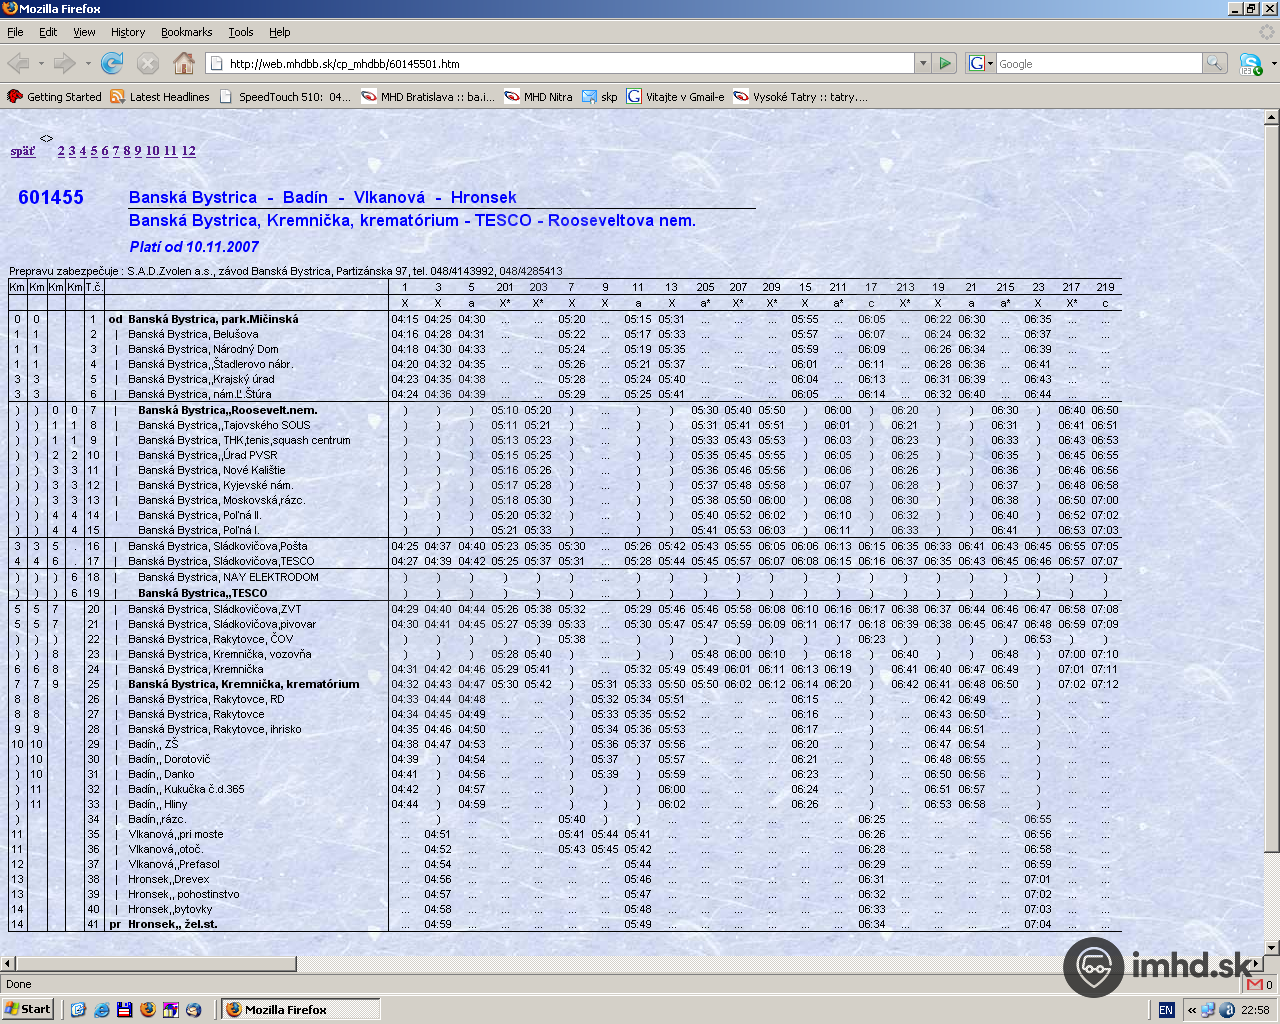Expand the URL history dropdown
The height and width of the screenshot is (1024, 1280).
(x=923, y=64)
